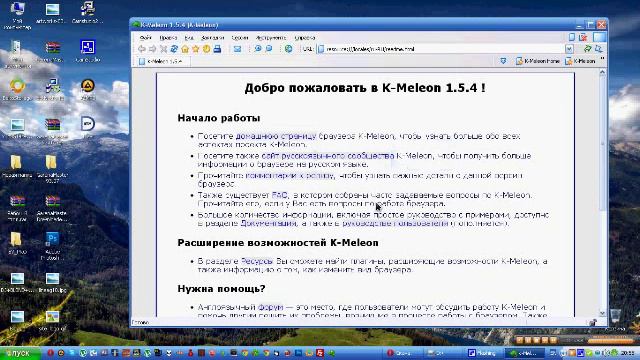The height and width of the screenshot is (360, 640).
Task: Click the heading Начало работы
Action: 219,118
